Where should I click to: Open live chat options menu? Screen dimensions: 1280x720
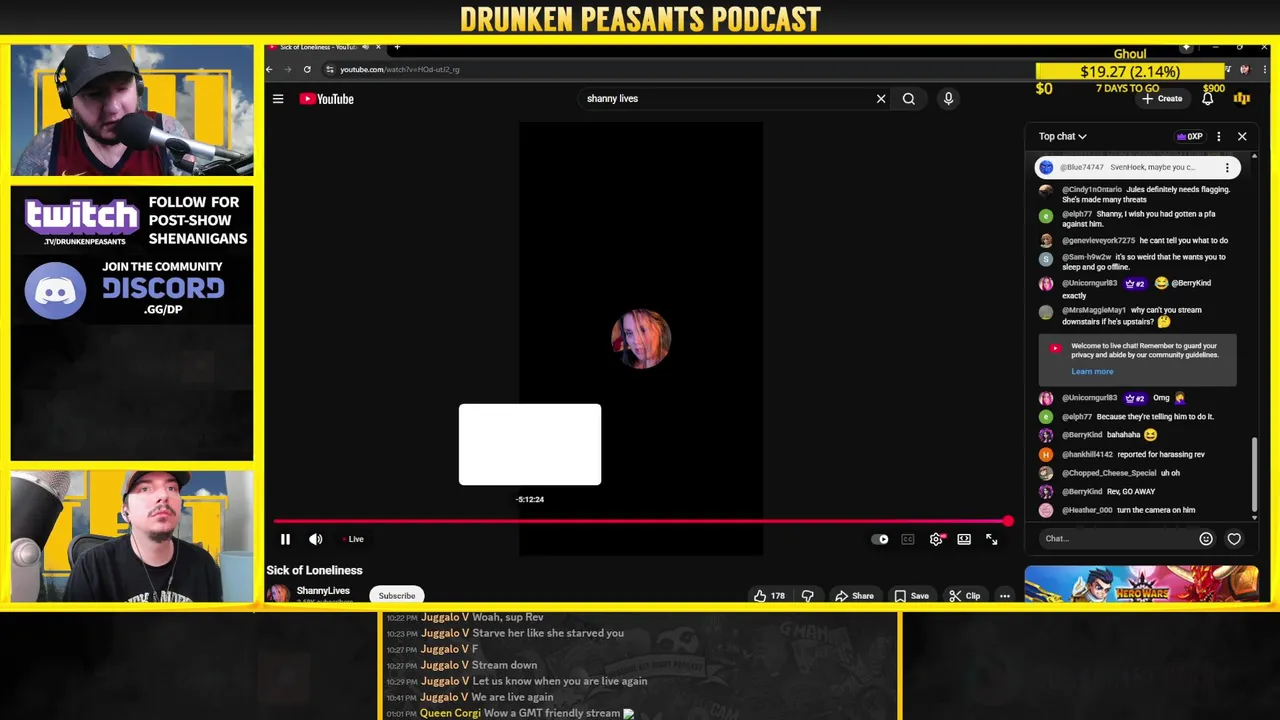pyautogui.click(x=1218, y=136)
